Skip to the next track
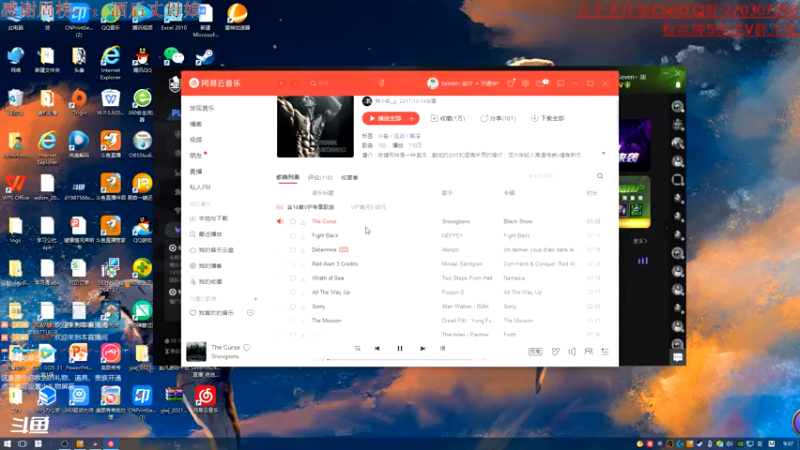The height and width of the screenshot is (450, 800). pyautogui.click(x=422, y=348)
